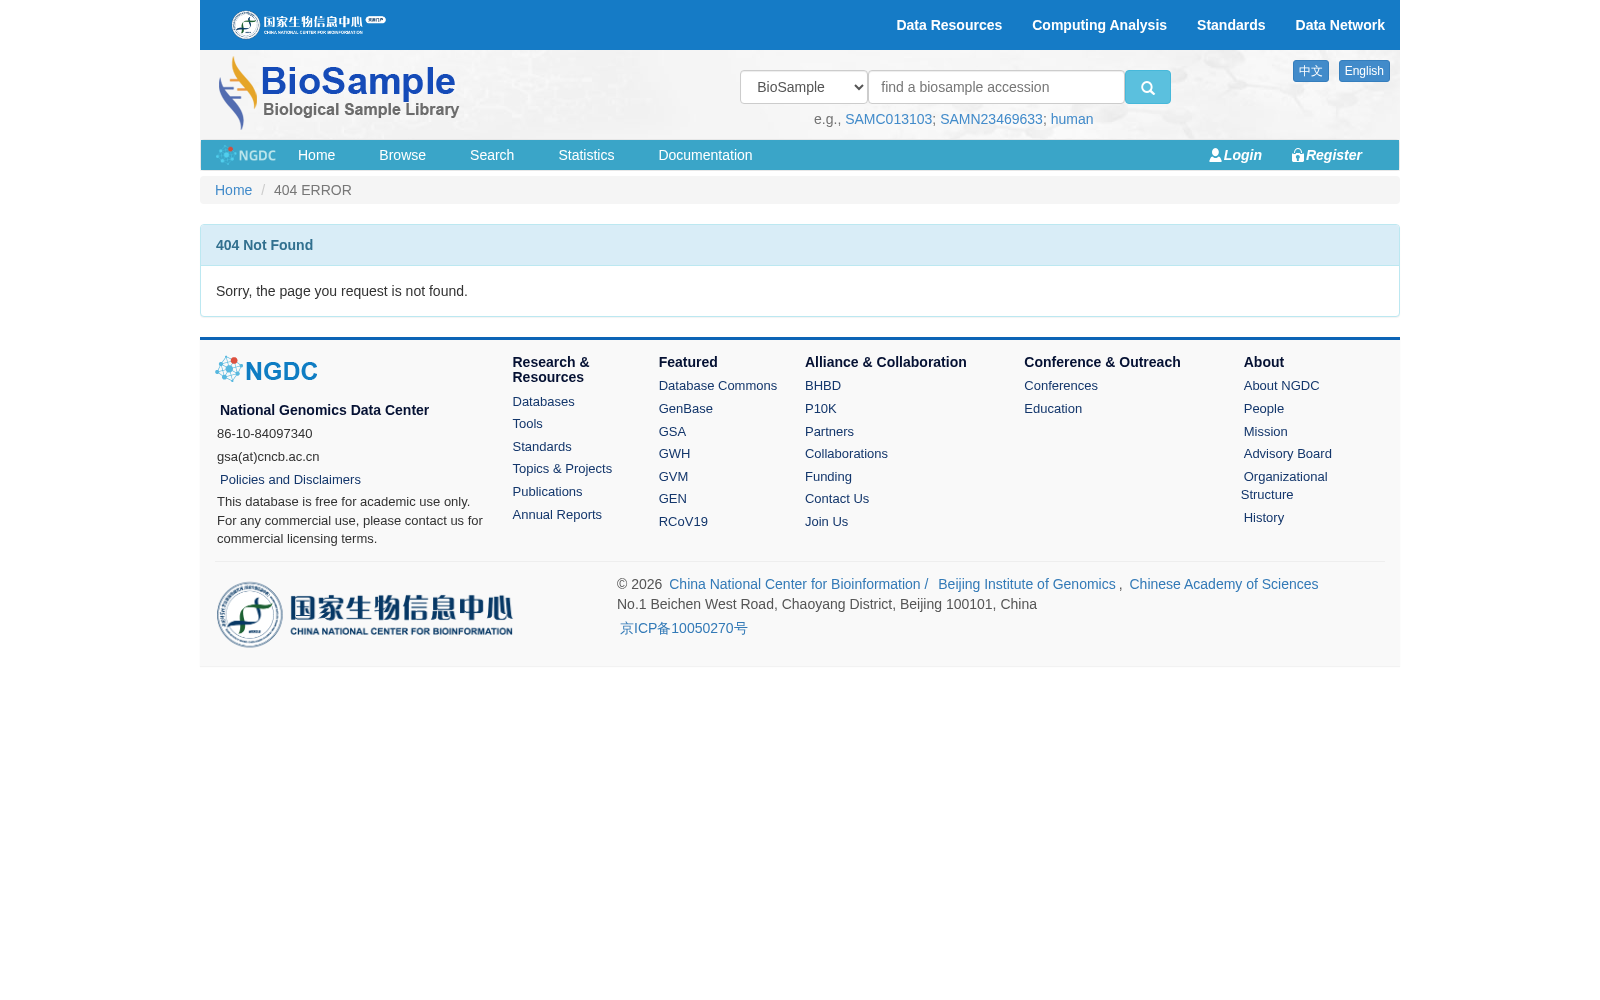Open About NGDC link
The width and height of the screenshot is (1600, 1000).
pos(1281,386)
